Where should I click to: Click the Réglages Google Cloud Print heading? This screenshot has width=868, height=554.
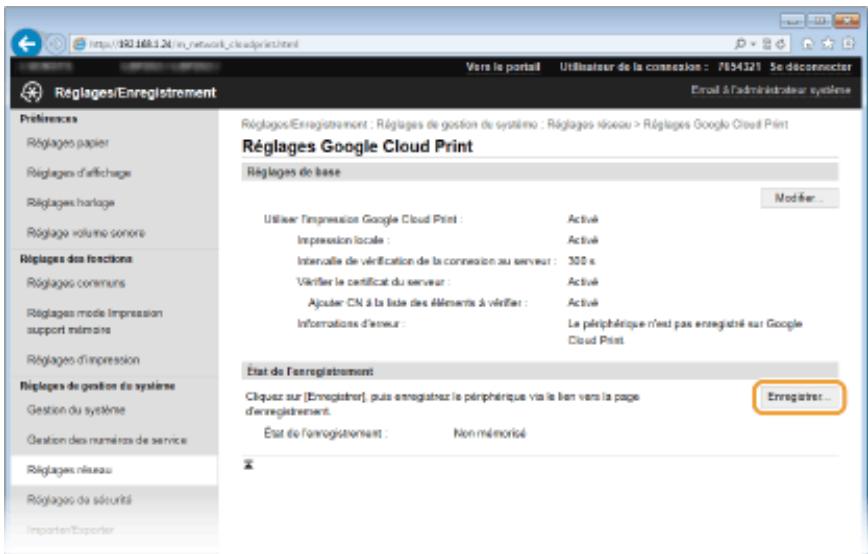point(358,146)
